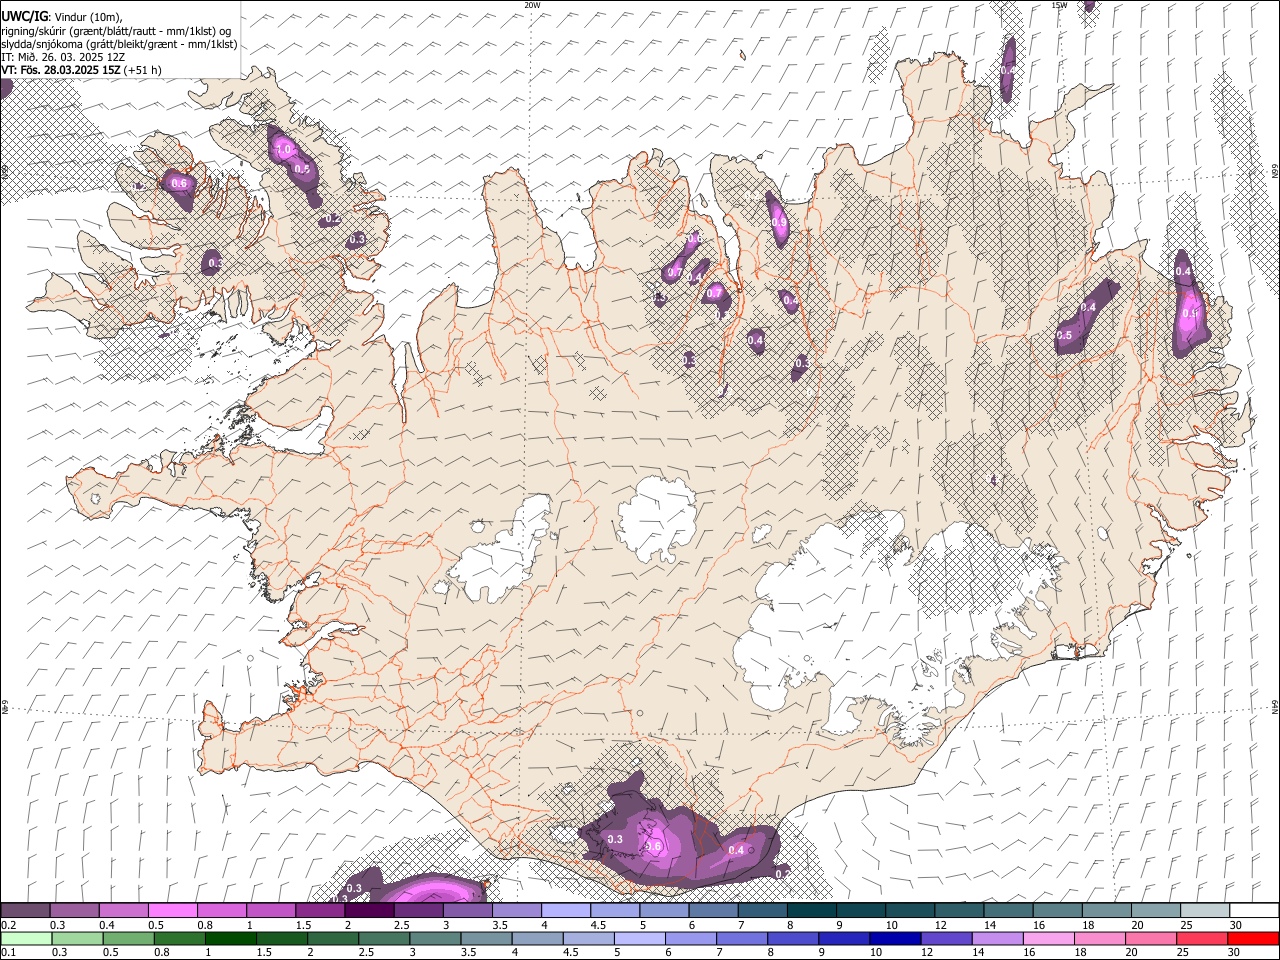Click the '20' label in the top legend row
The width and height of the screenshot is (1280, 960).
click(x=1137, y=925)
